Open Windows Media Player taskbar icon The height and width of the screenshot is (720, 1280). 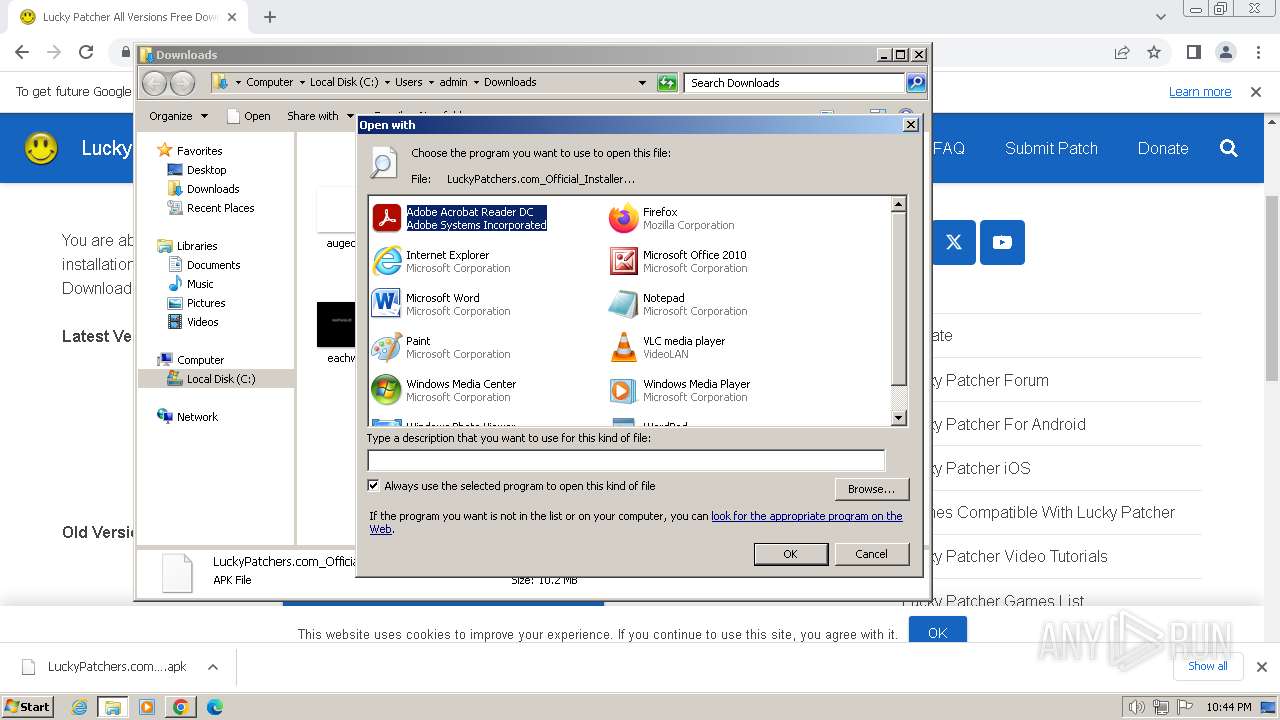point(147,707)
